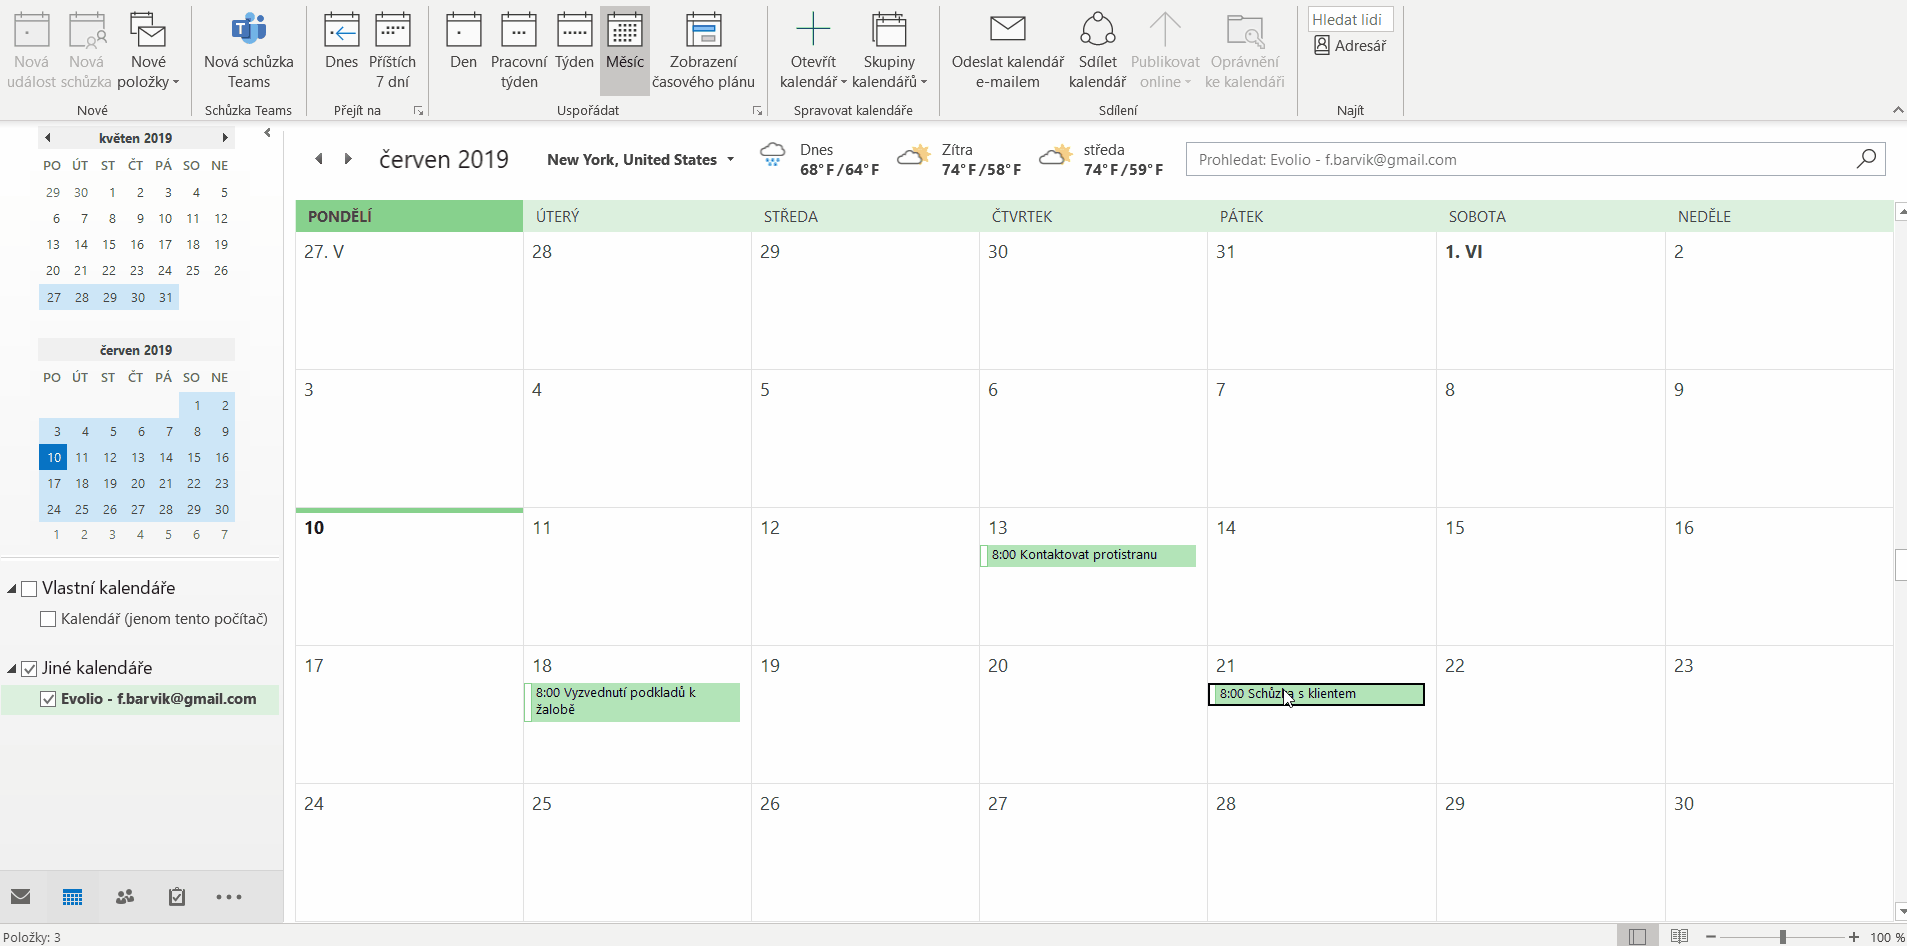1907x946 pixels.
Task: Click Sdílet kalendář icon
Action: pyautogui.click(x=1097, y=51)
